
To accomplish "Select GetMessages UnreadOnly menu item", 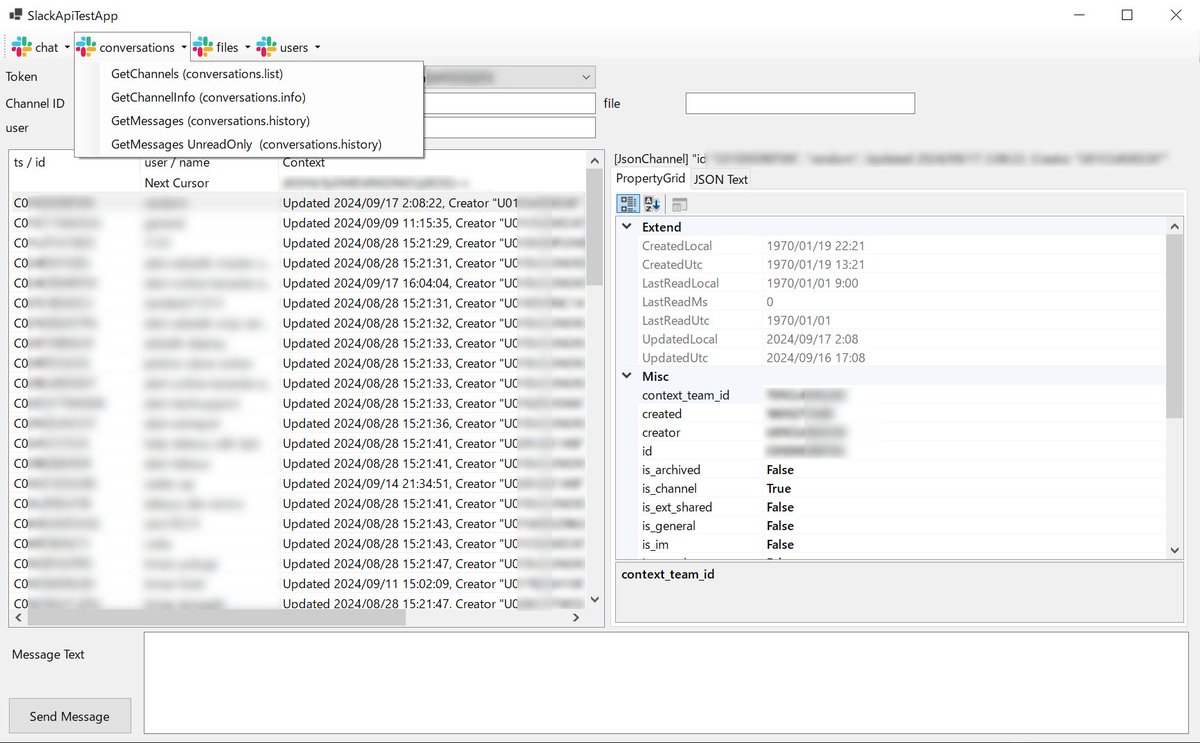I will click(x=249, y=144).
